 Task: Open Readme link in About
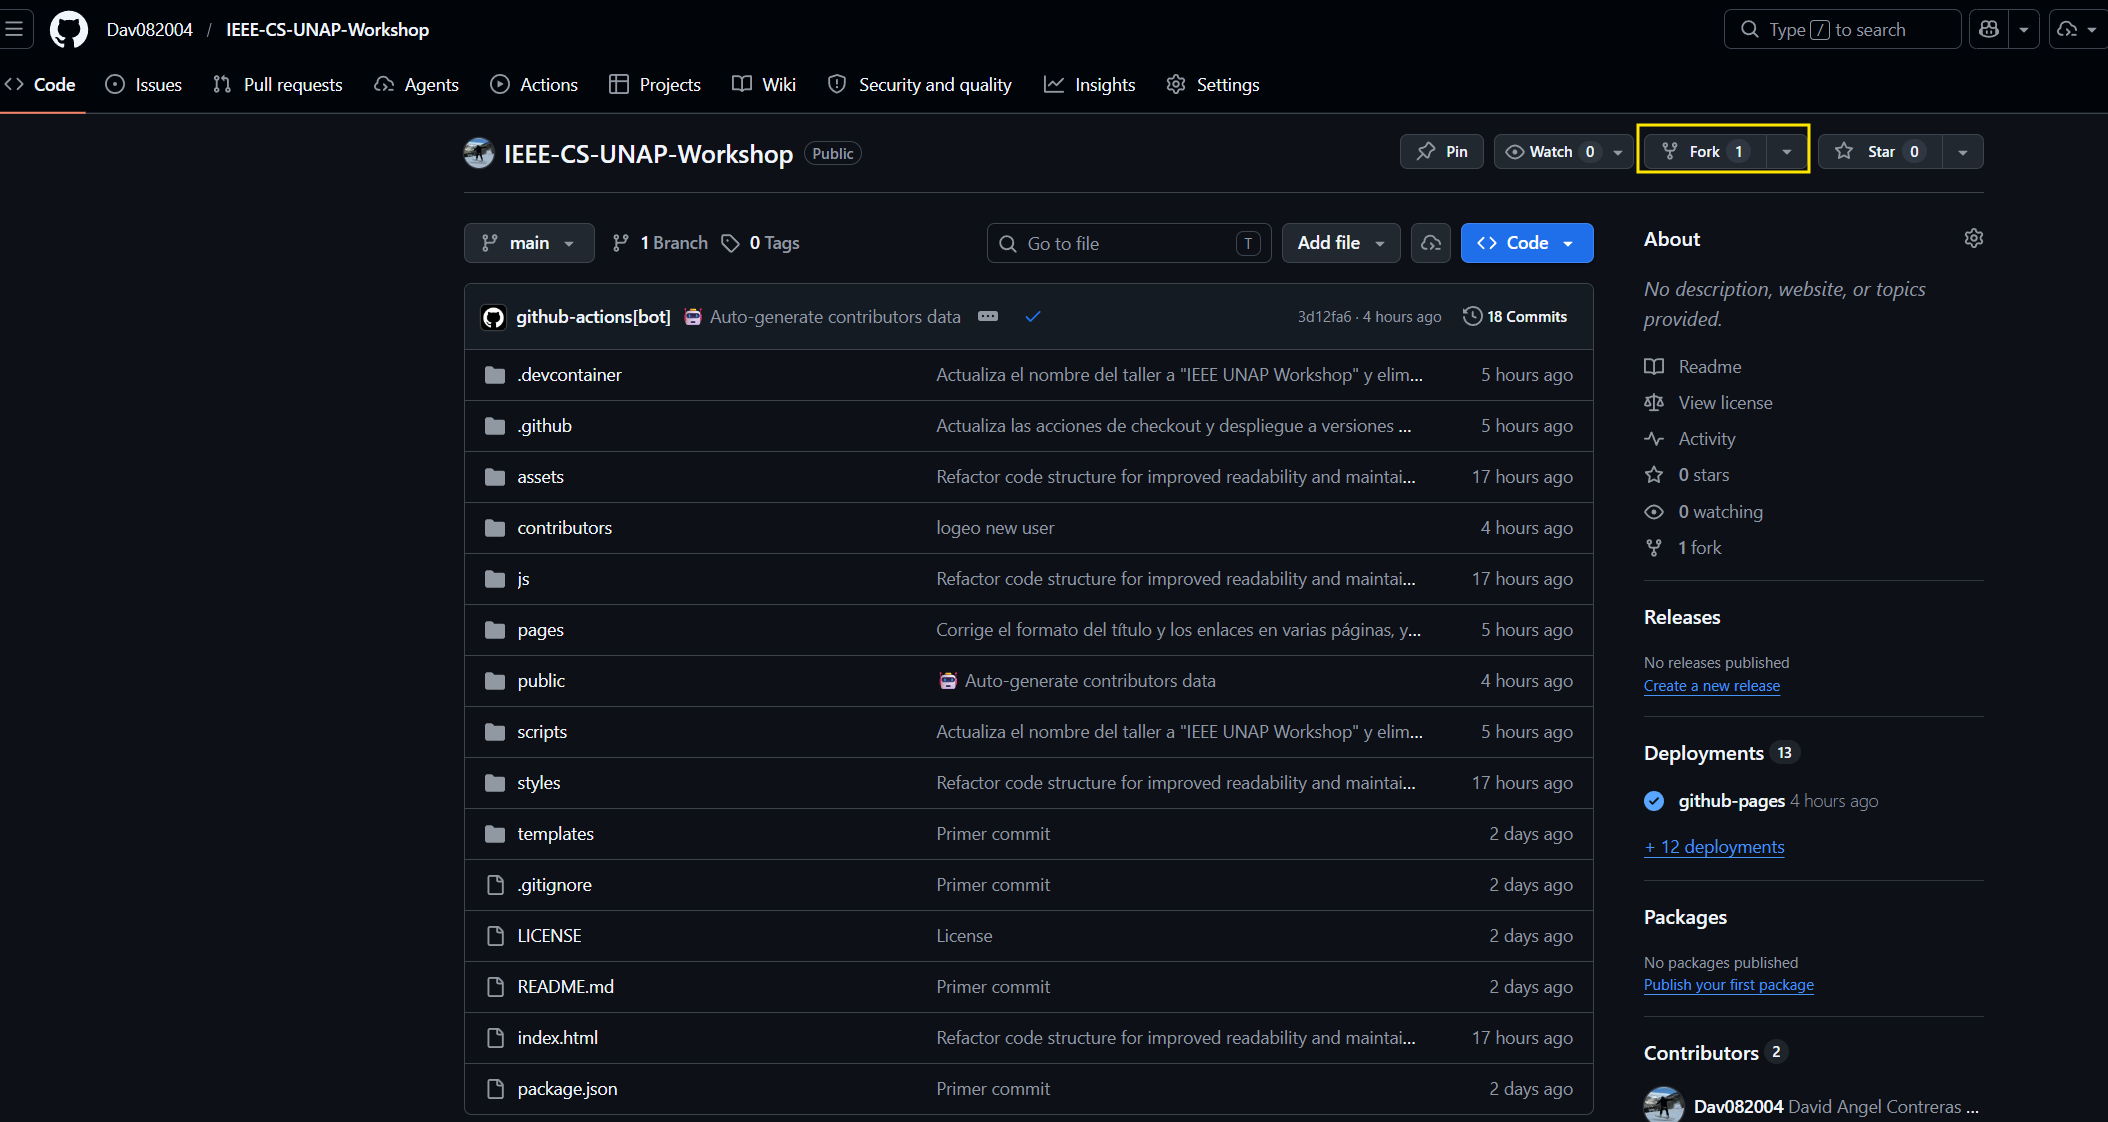(x=1710, y=367)
